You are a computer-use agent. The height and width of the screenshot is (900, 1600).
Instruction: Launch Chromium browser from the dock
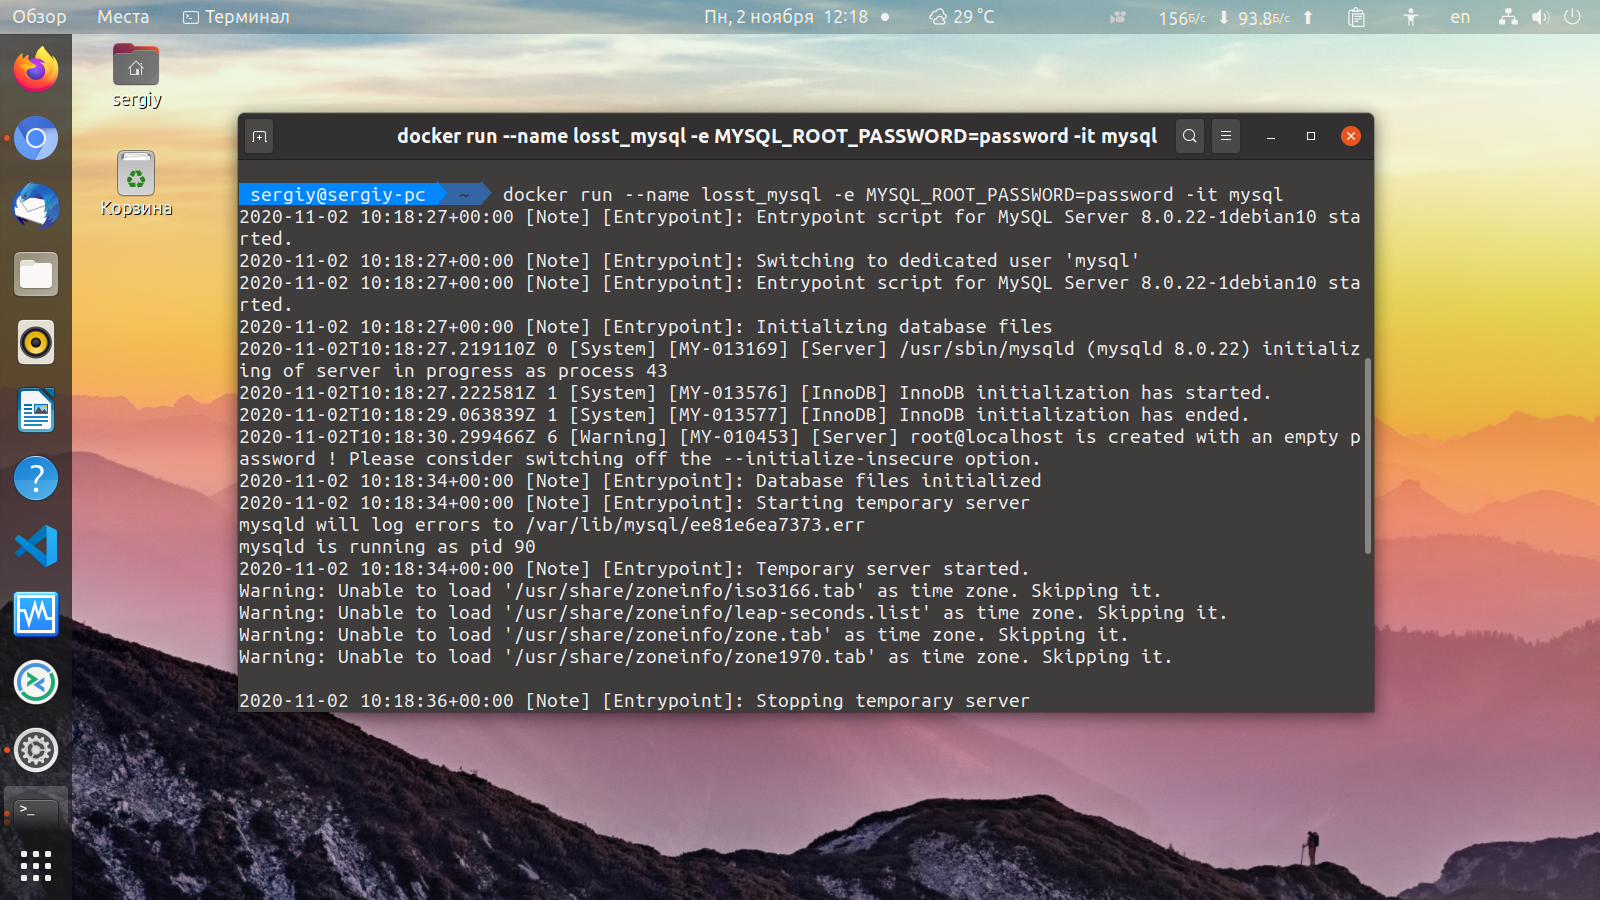[36, 138]
